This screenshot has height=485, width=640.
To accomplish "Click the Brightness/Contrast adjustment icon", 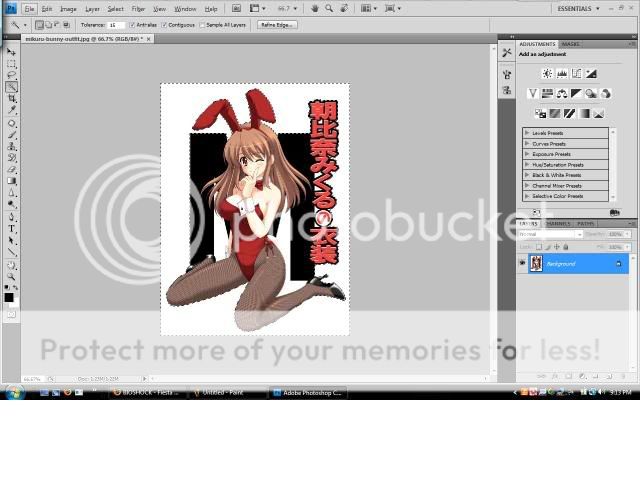I will coord(547,73).
